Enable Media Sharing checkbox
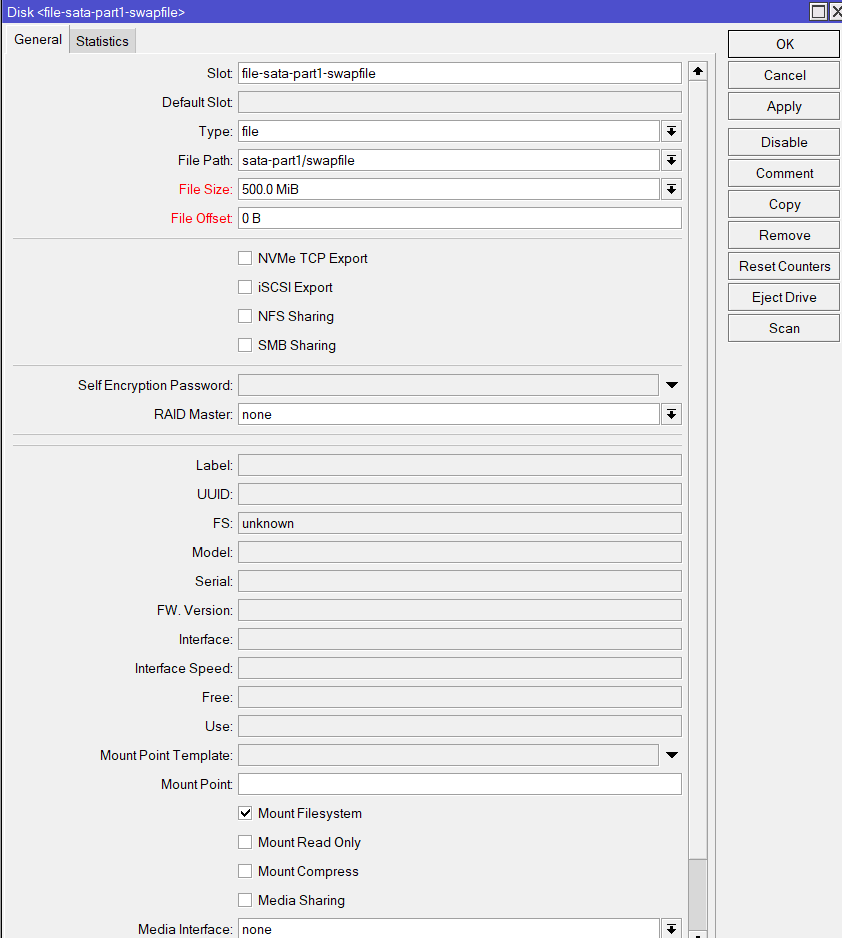Screen dimensions: 842x938 (x=245, y=900)
